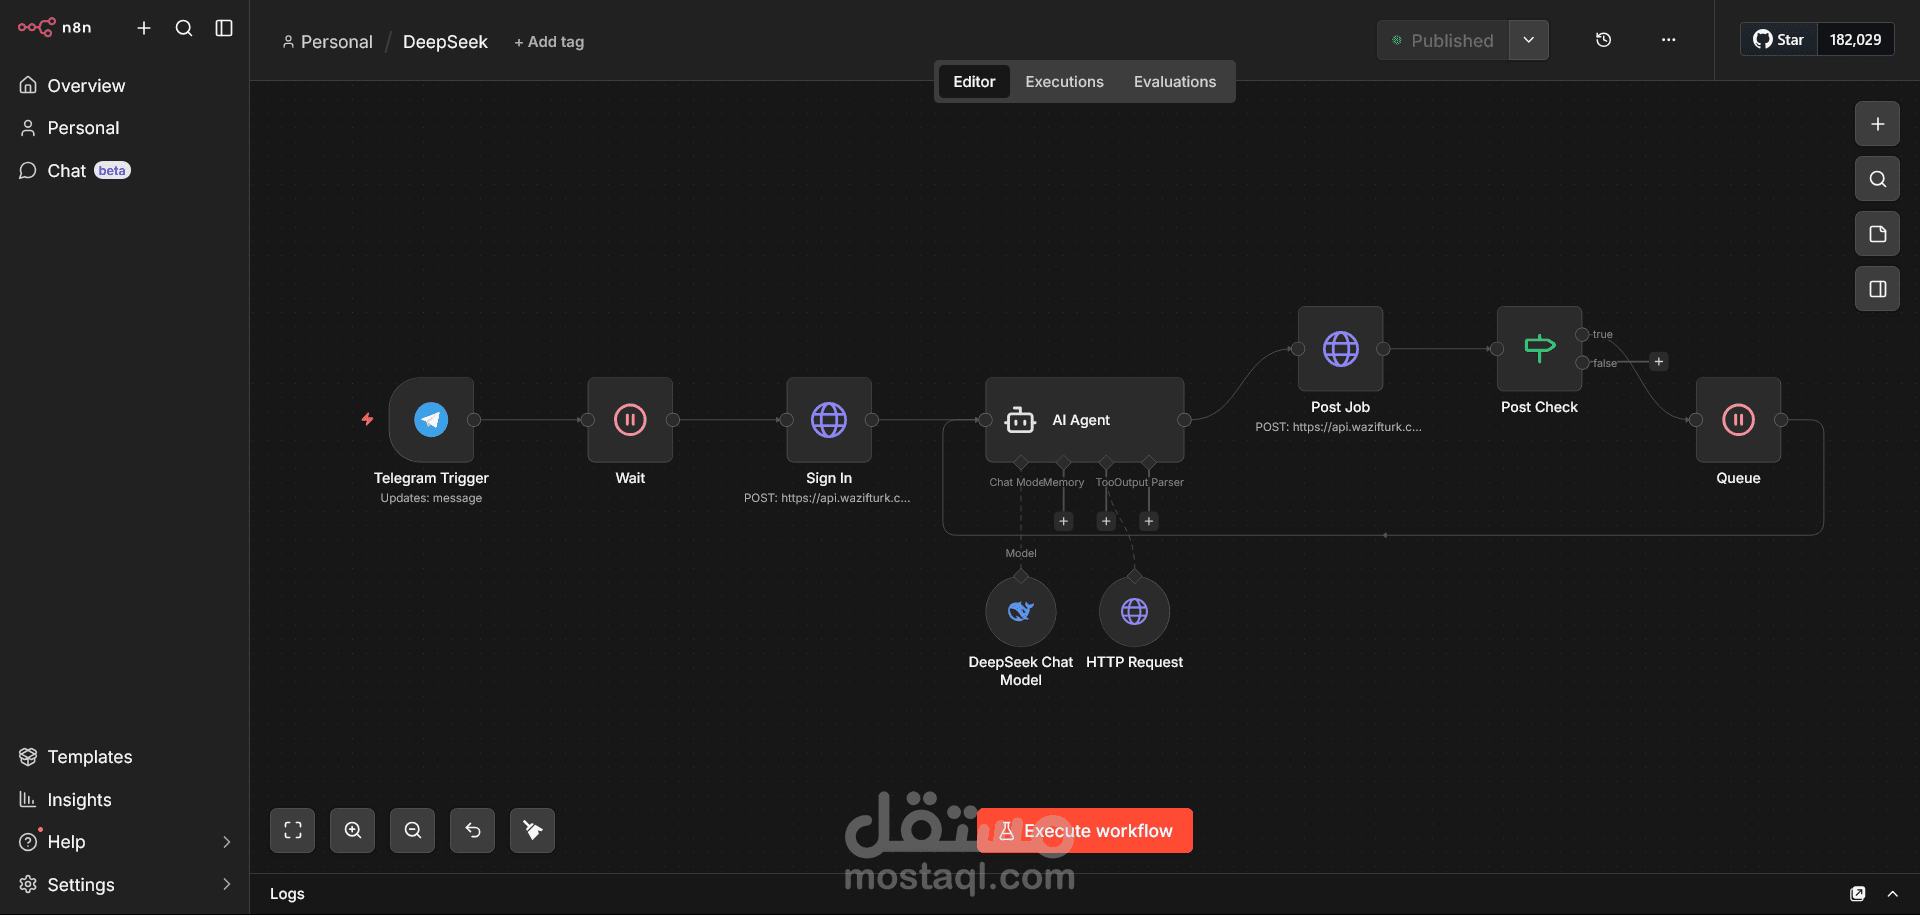The height and width of the screenshot is (915, 1920).
Task: Execute the workflow
Action: [x=1085, y=831]
